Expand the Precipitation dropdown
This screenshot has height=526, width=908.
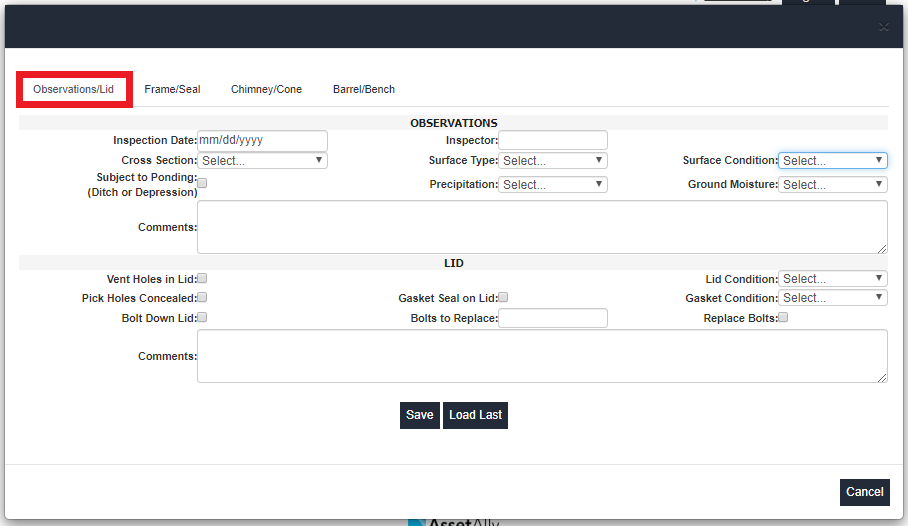click(x=553, y=184)
